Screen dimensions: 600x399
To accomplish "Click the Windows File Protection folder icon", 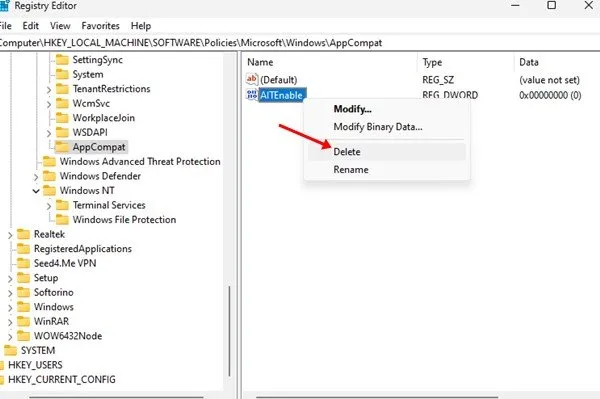I will (x=62, y=220).
